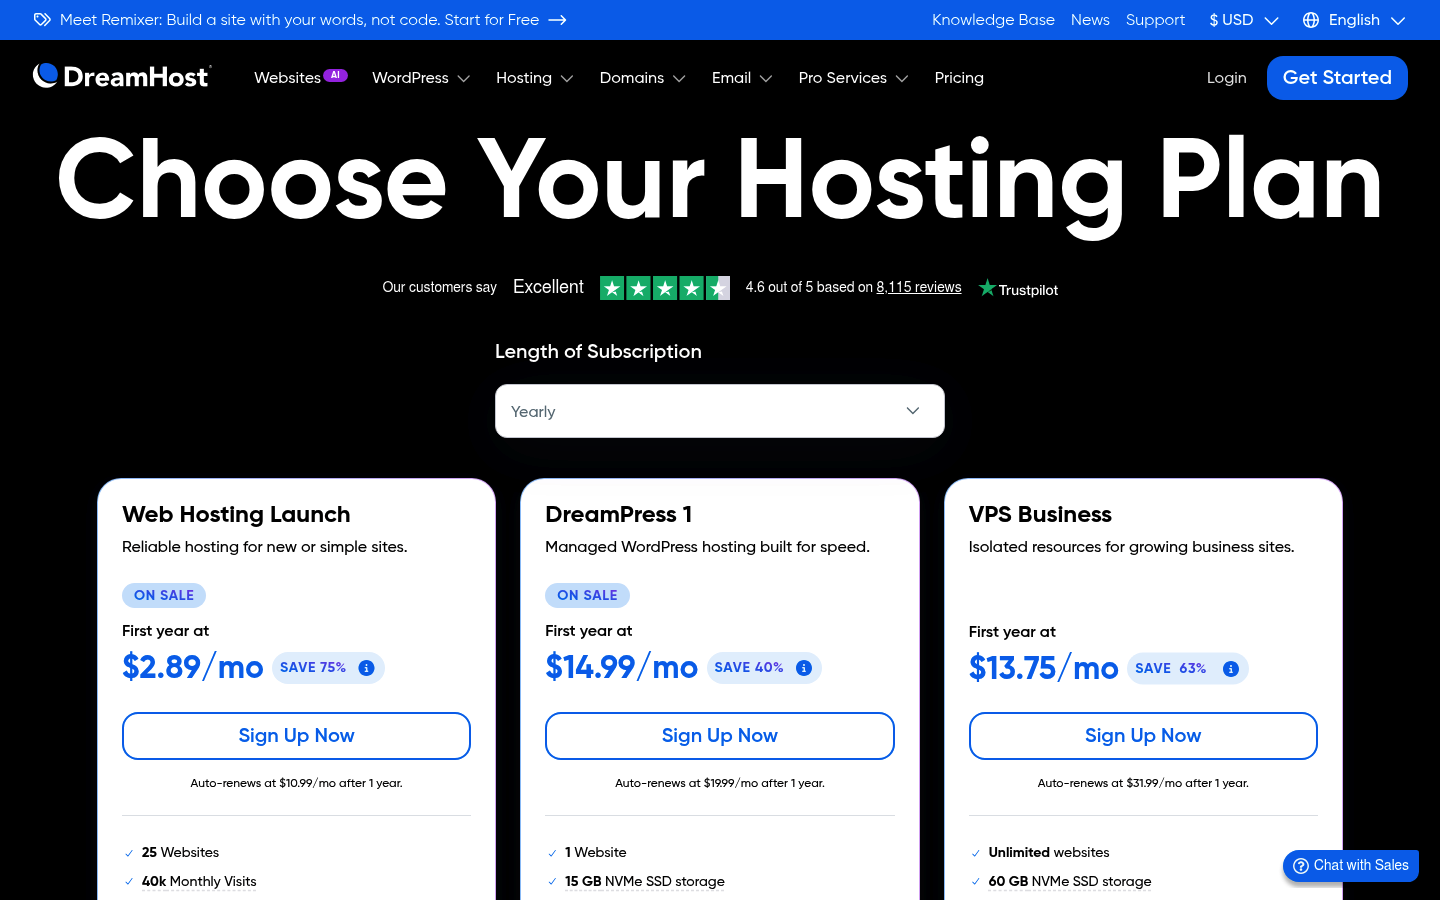The height and width of the screenshot is (900, 1440).
Task: Click the AI badge next to Websites
Action: (x=336, y=75)
